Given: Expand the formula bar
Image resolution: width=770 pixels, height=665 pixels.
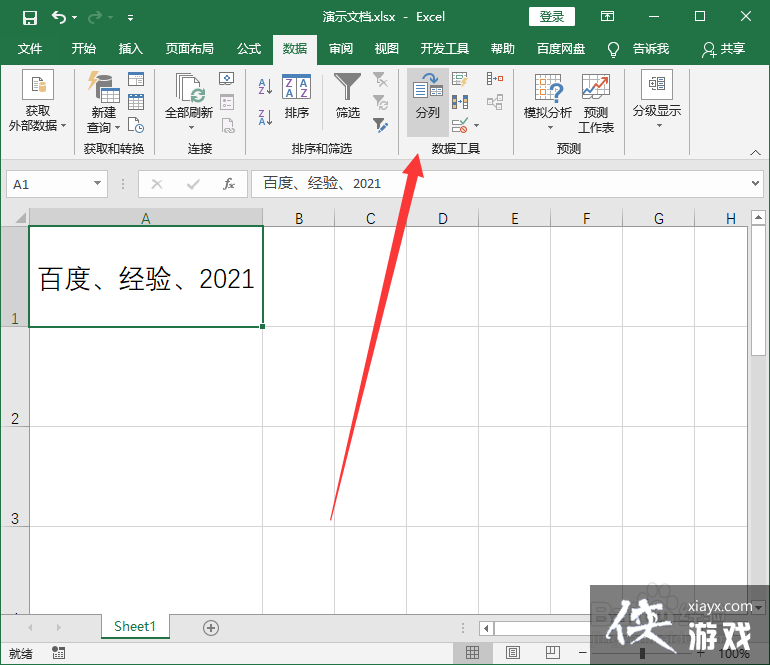Looking at the screenshot, I should click(755, 184).
